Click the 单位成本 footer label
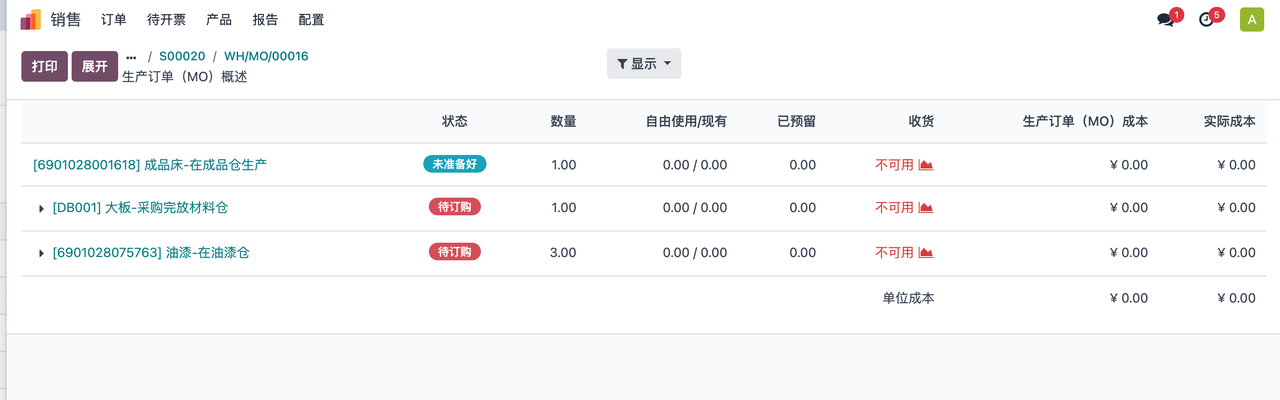Screen dimensions: 1280x400 click(x=908, y=298)
